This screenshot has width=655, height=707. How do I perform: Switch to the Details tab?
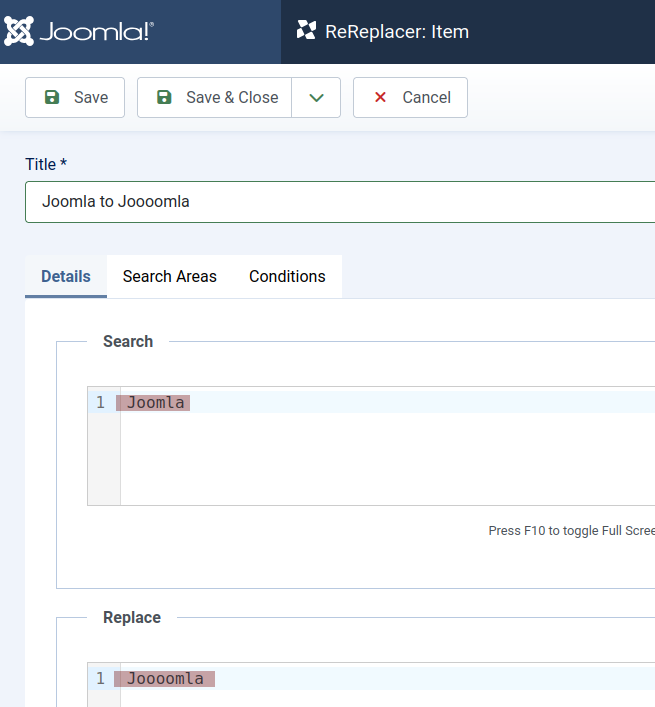click(66, 276)
